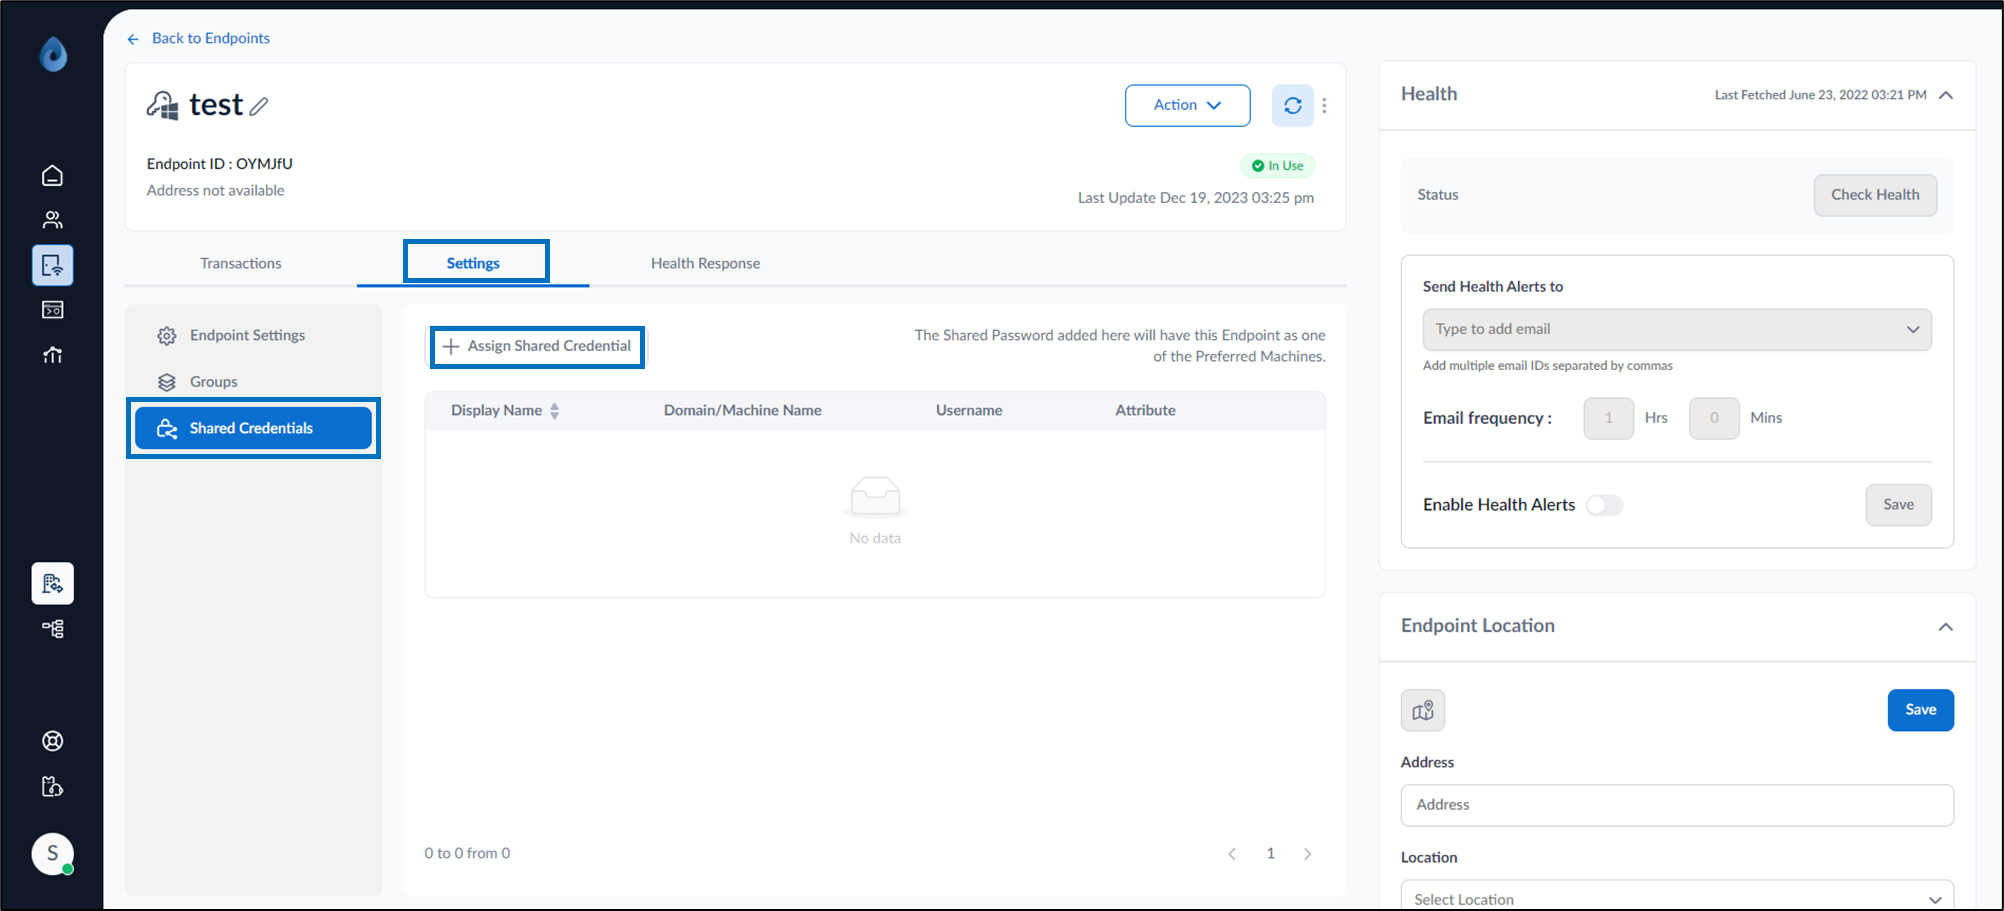2004x911 pixels.
Task: Open the user avatar labeled S
Action: tap(52, 854)
